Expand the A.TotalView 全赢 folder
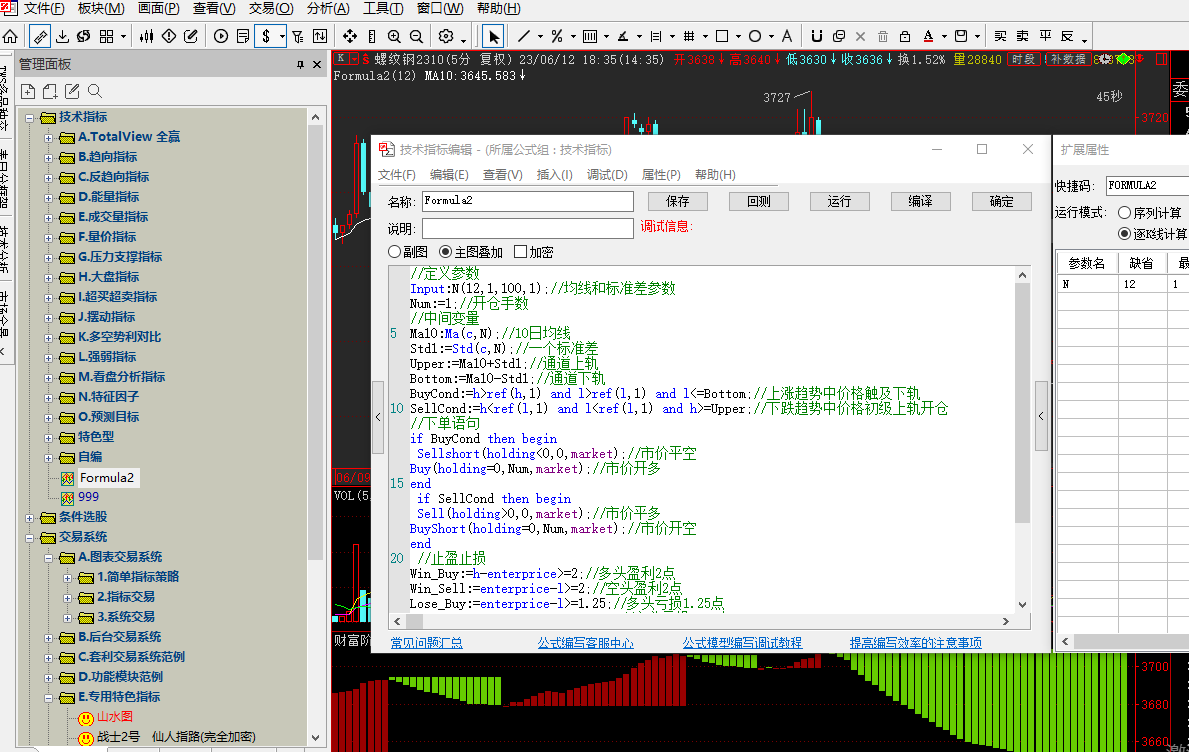This screenshot has height=752, width=1189. click(x=48, y=138)
